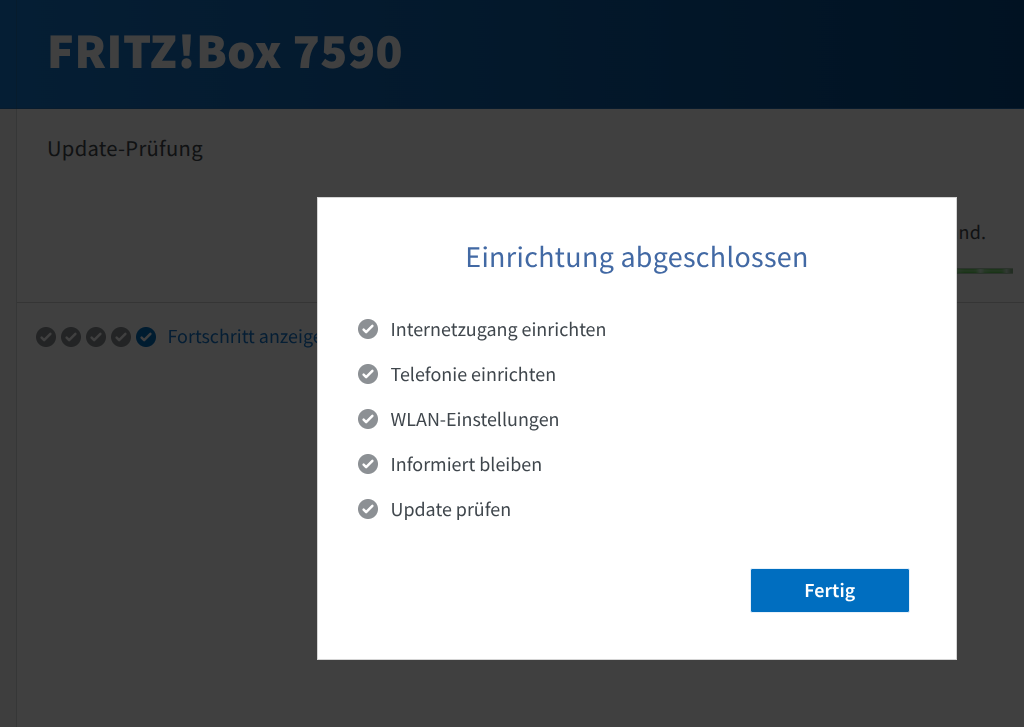Click the checkmark icon next to Informiert bleiben
The width and height of the screenshot is (1024, 727).
coord(368,464)
